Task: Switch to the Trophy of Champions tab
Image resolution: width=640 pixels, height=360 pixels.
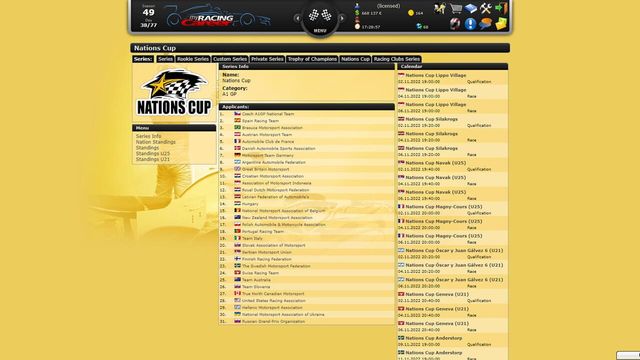Action: point(312,59)
